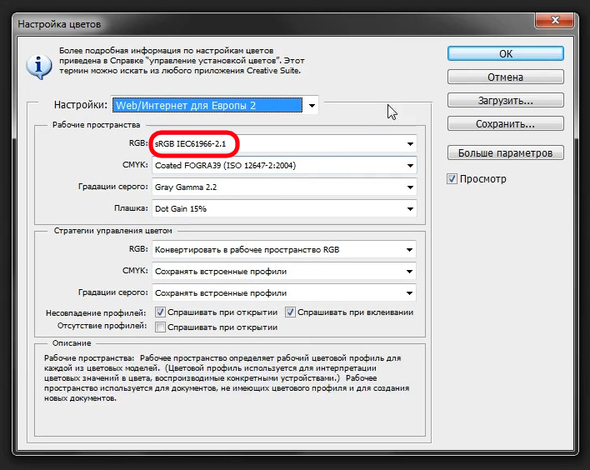The image size is (590, 470).
Task: Click the Больше параметров button
Action: point(505,153)
